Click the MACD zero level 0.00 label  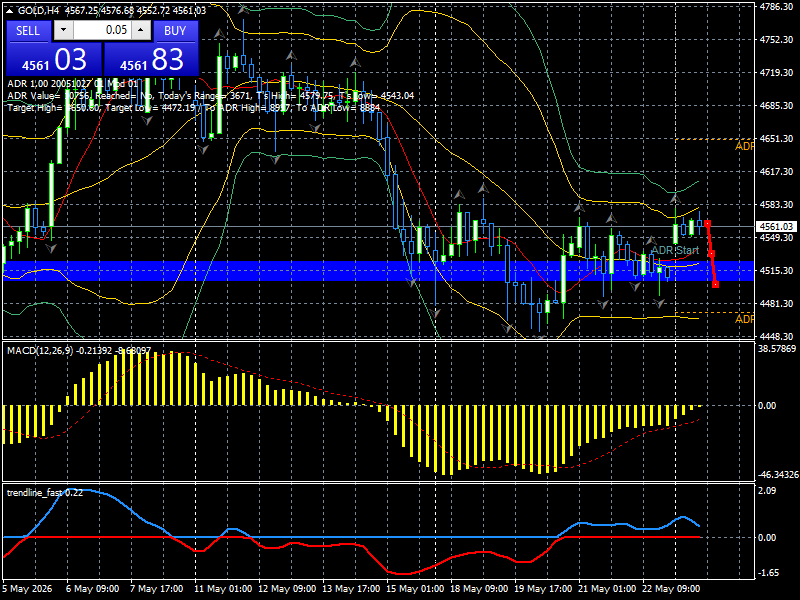point(767,406)
